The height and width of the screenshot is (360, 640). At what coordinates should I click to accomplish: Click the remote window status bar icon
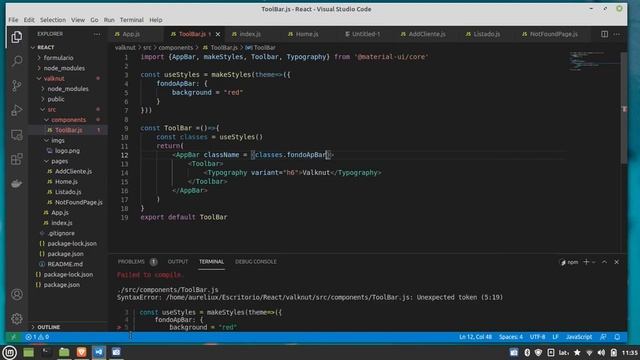(13, 337)
